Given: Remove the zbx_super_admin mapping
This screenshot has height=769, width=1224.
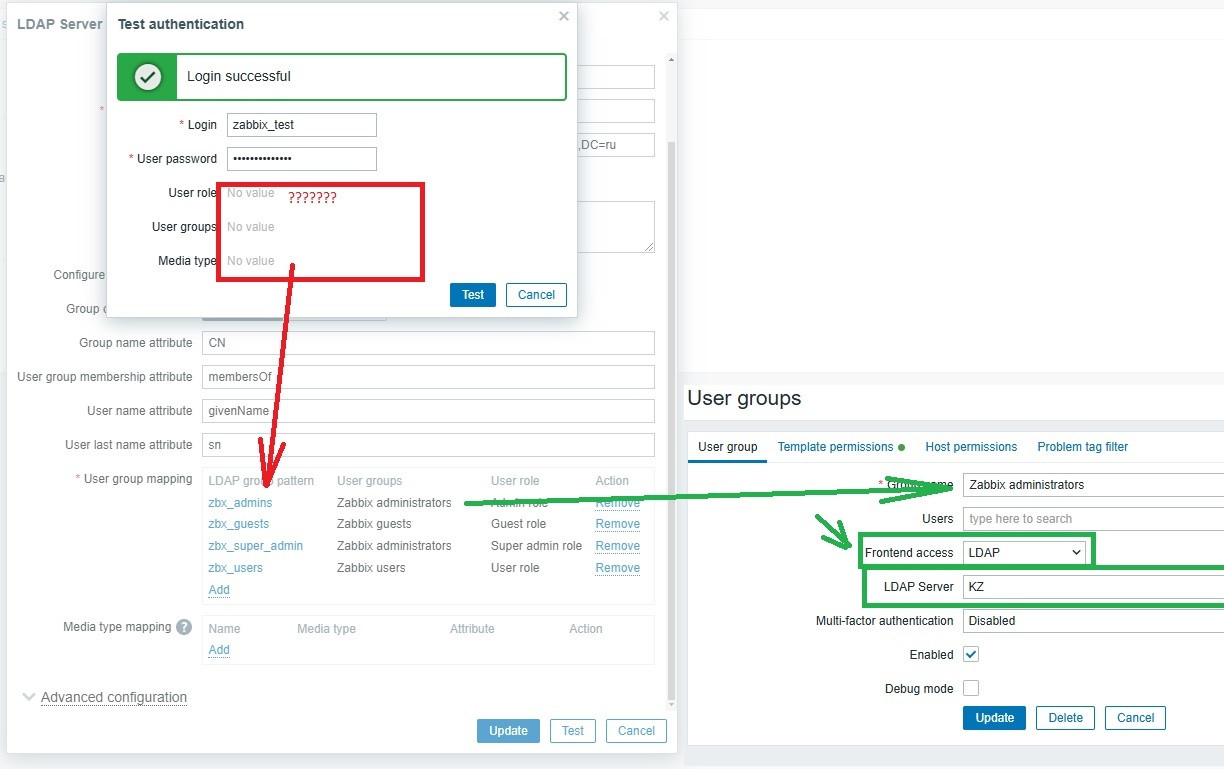Looking at the screenshot, I should [617, 546].
